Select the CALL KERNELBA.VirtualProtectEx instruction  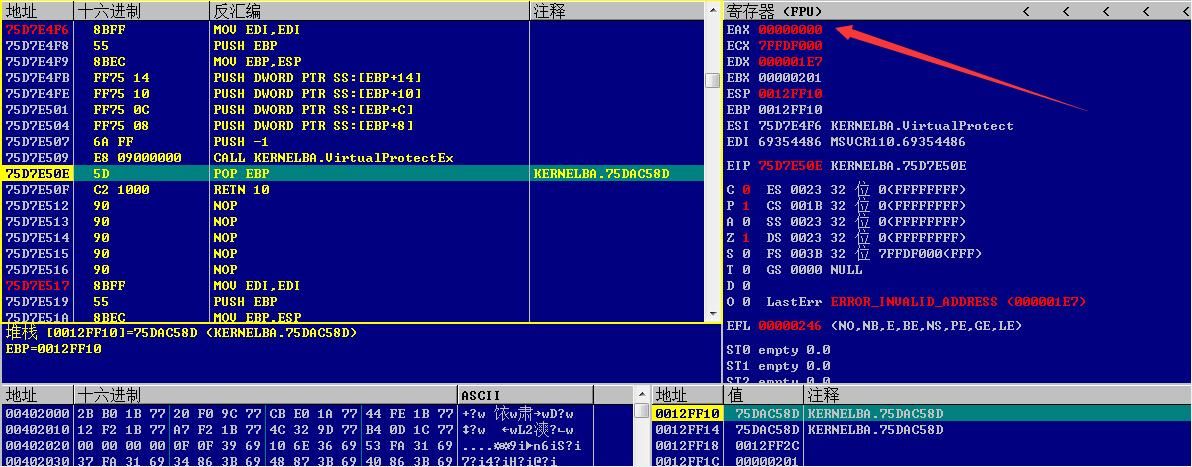(x=334, y=157)
